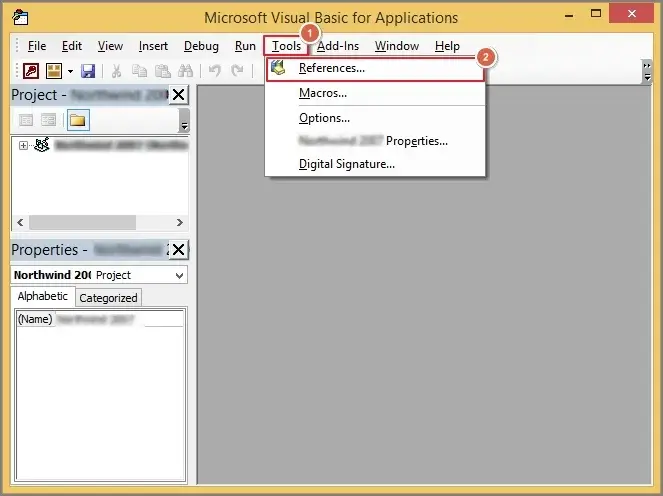Switch to the Alphabetic tab

42,296
